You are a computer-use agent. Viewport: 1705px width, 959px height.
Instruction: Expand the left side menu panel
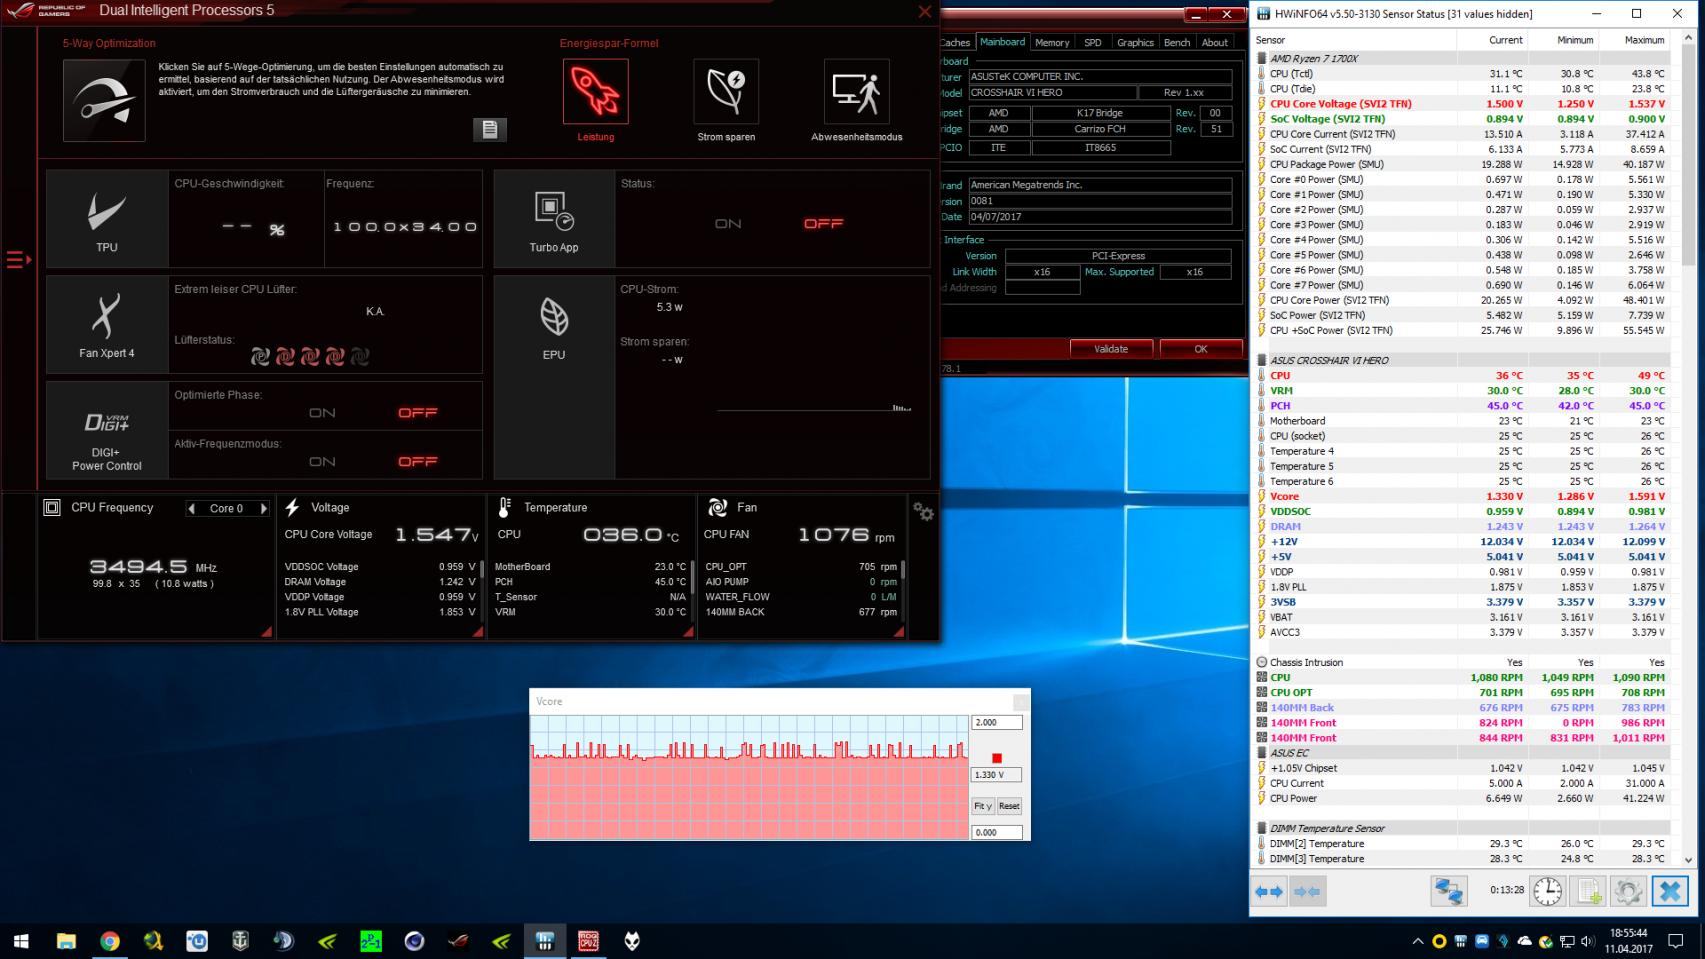18,260
